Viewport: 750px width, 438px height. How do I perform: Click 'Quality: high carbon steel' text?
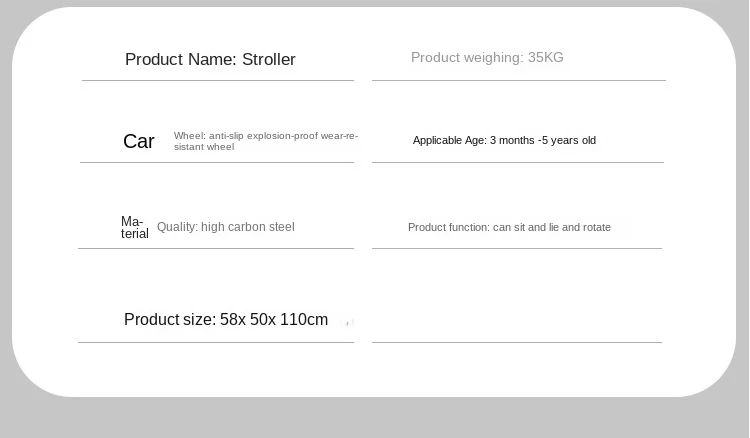226,227
